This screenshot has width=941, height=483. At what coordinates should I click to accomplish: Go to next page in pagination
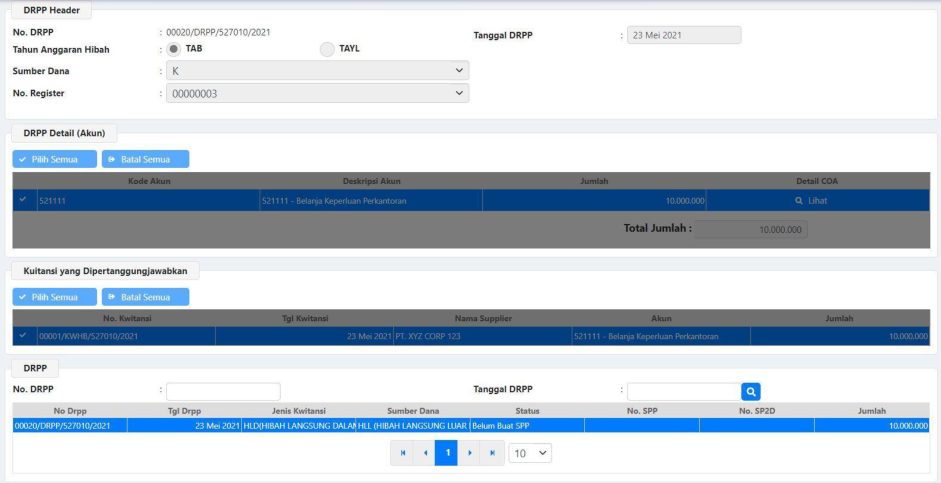click(x=470, y=453)
